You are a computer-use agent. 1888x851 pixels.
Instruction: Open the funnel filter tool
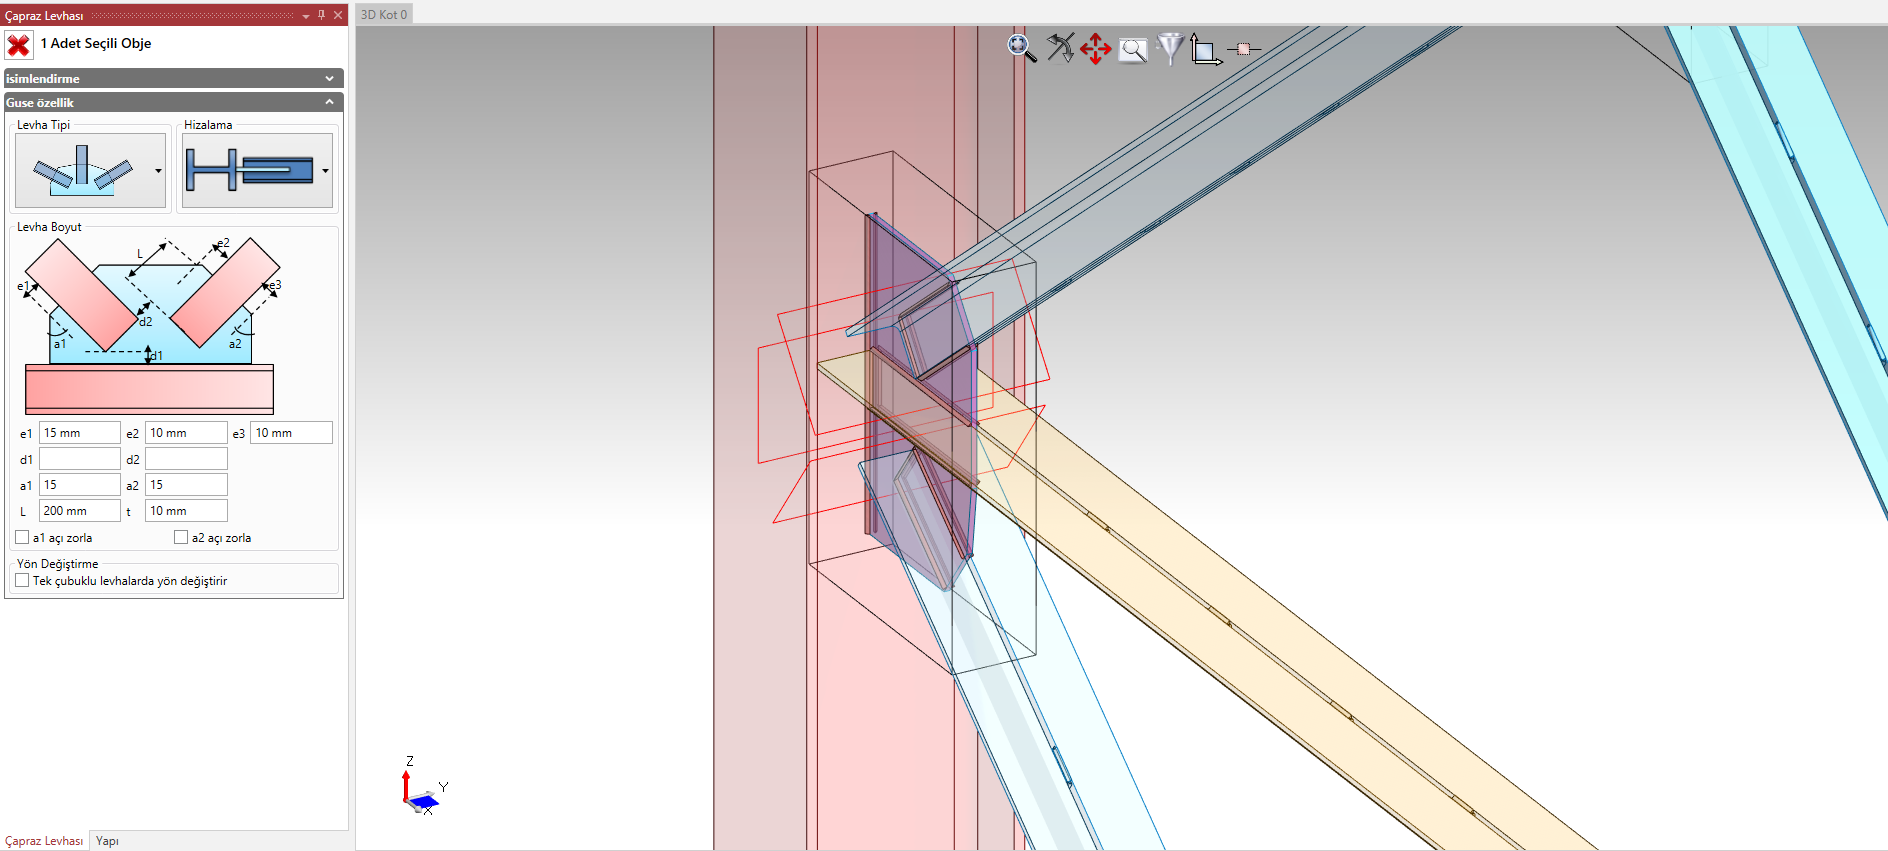pos(1170,48)
